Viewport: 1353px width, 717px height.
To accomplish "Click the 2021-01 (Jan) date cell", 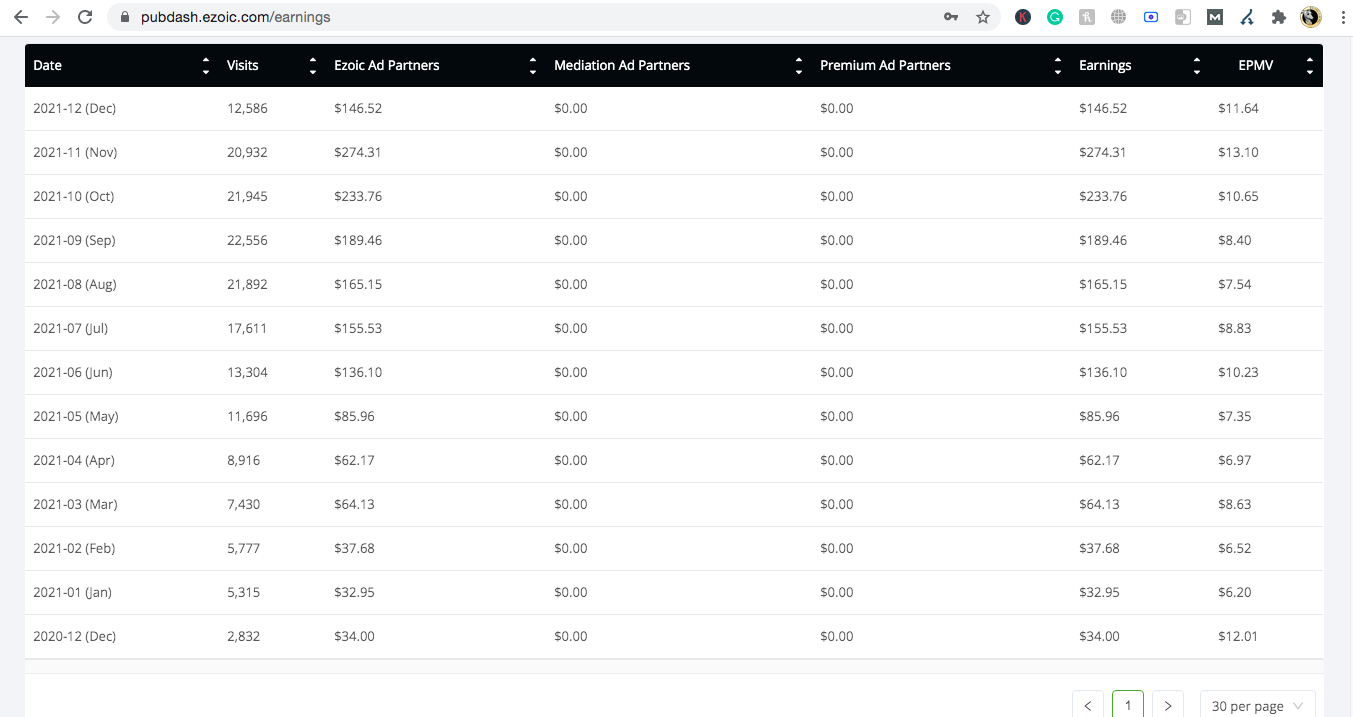I will coord(72,592).
